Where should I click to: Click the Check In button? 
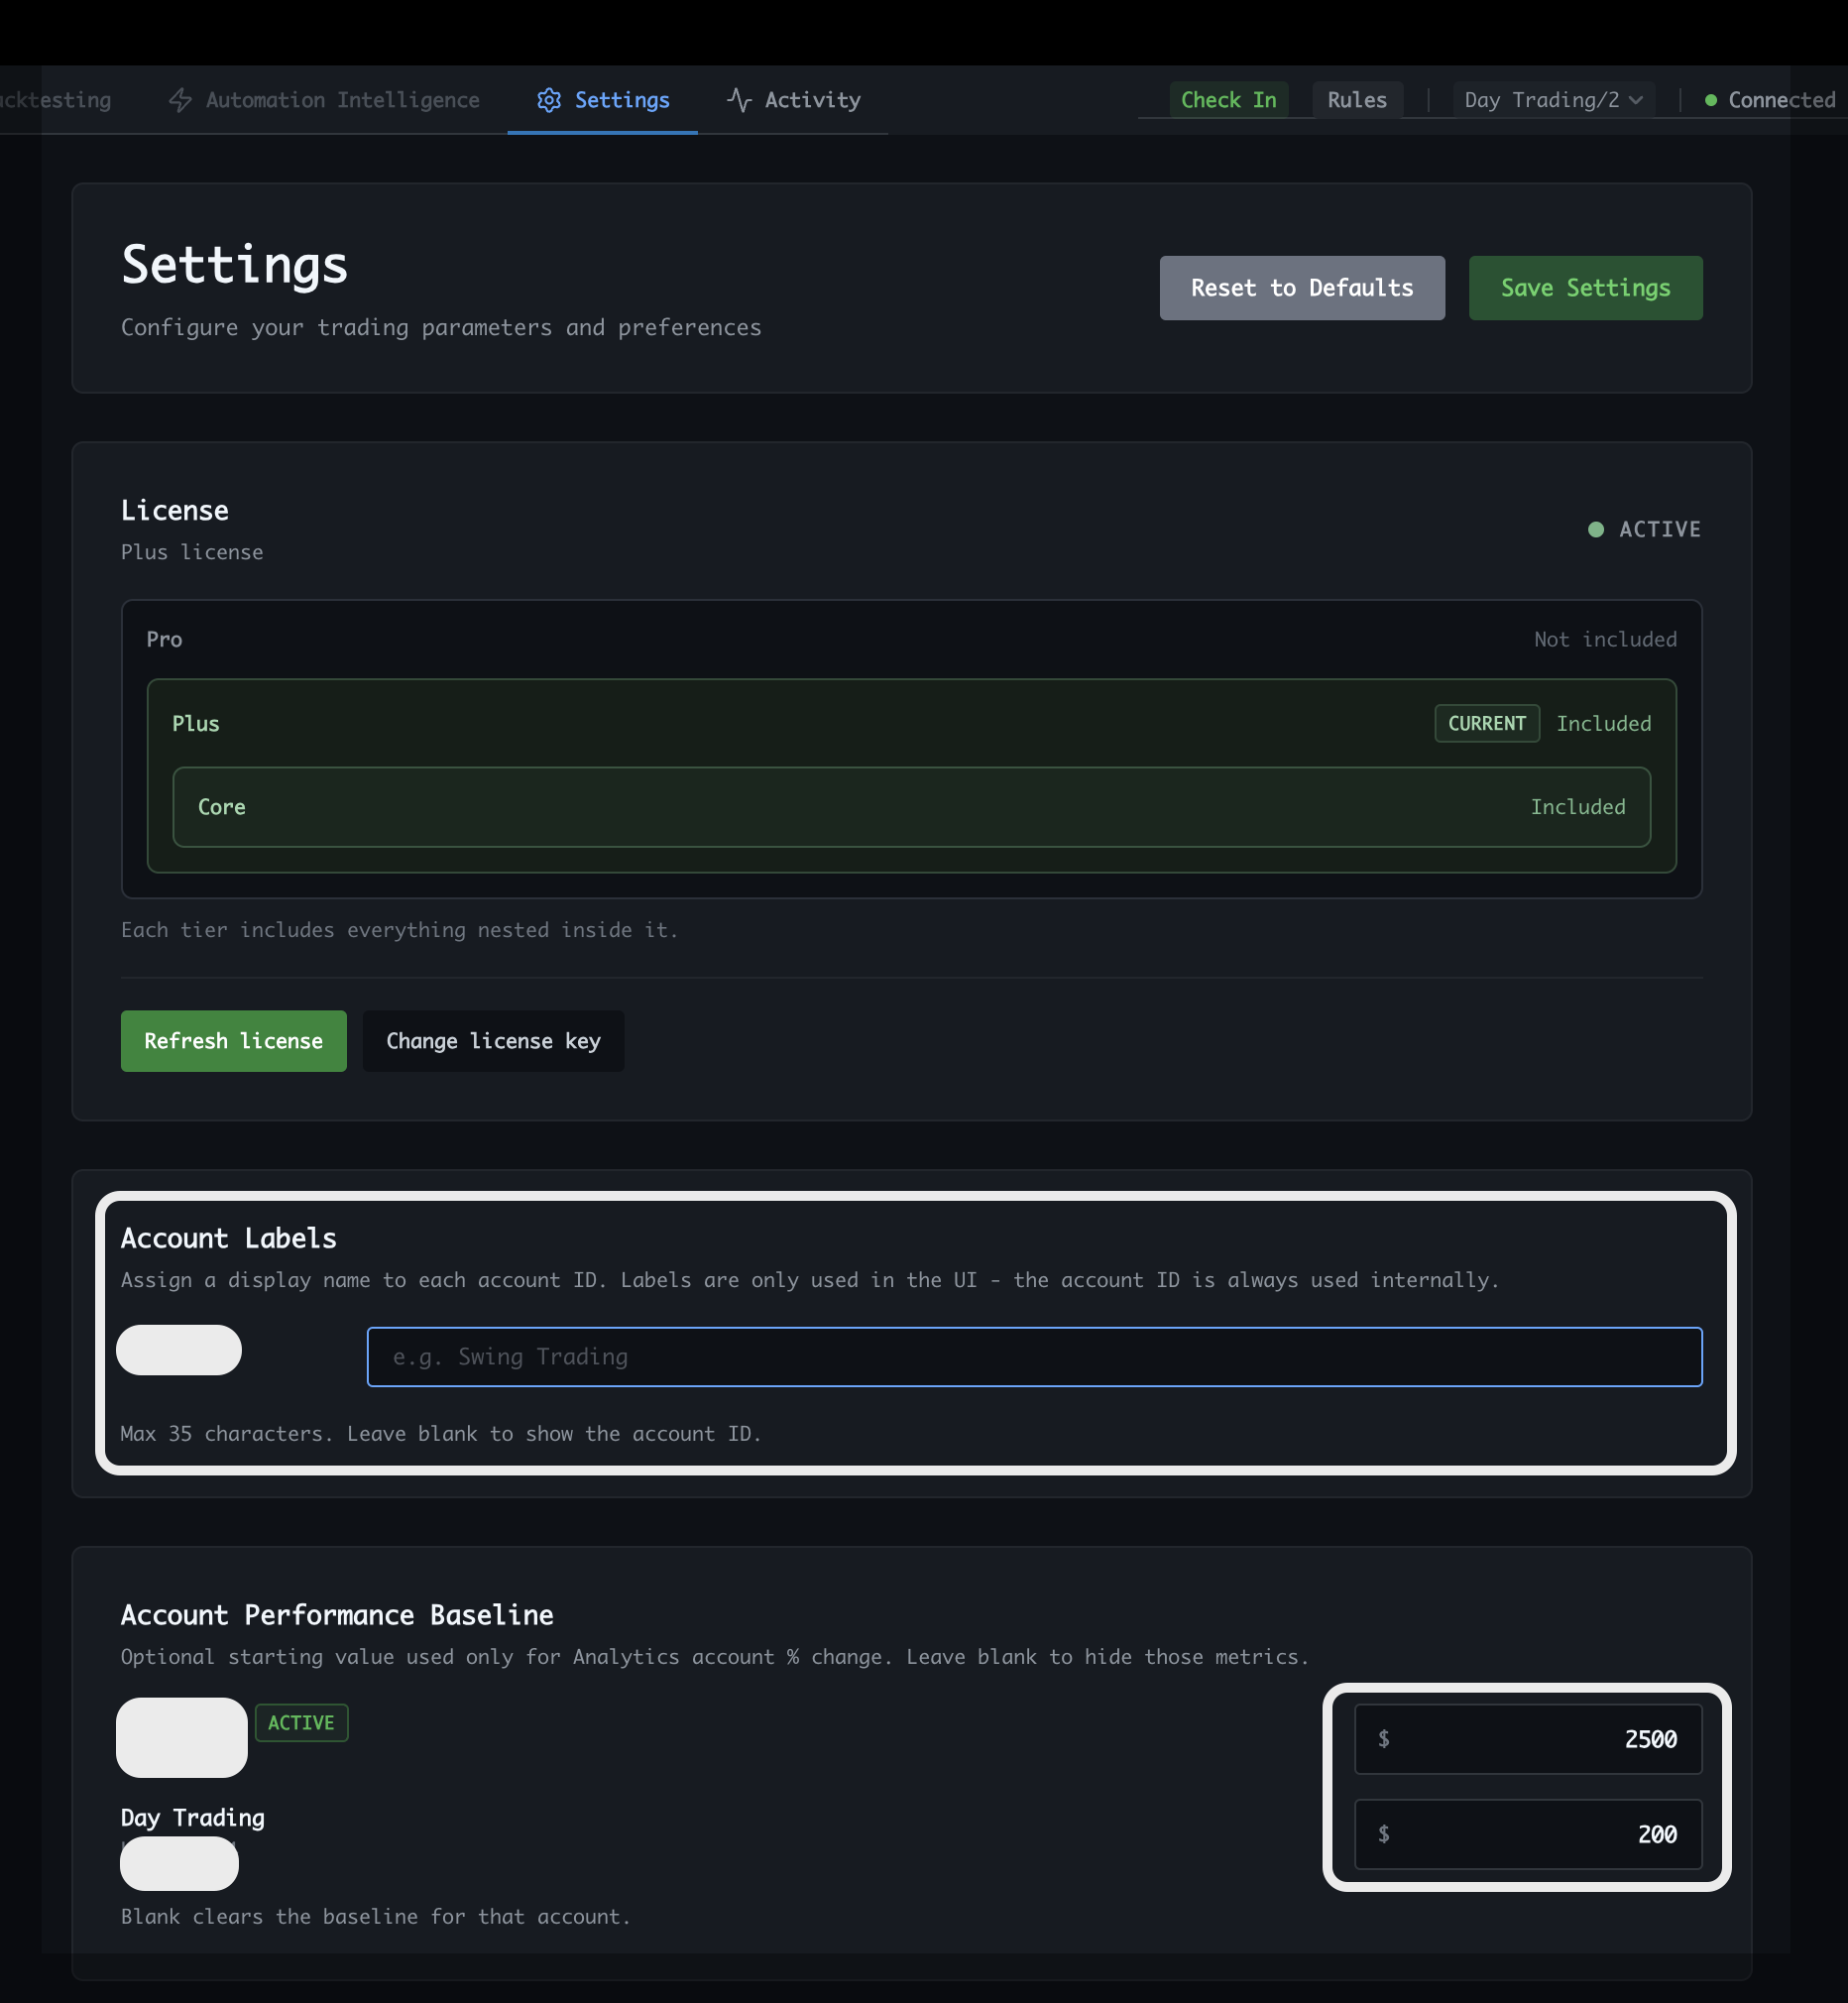pyautogui.click(x=1228, y=100)
